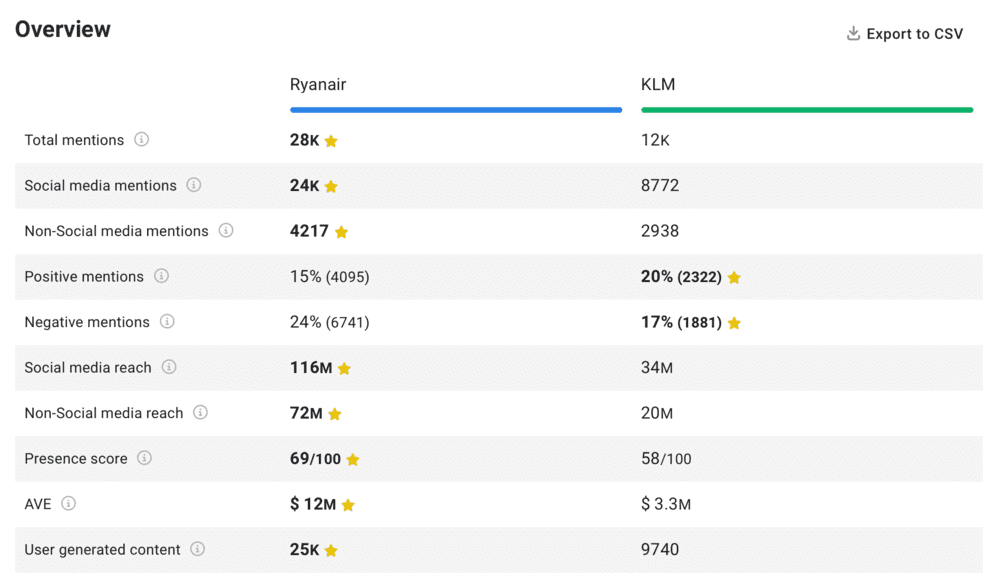Click the info icon beside Non-Social media reach

coord(200,412)
